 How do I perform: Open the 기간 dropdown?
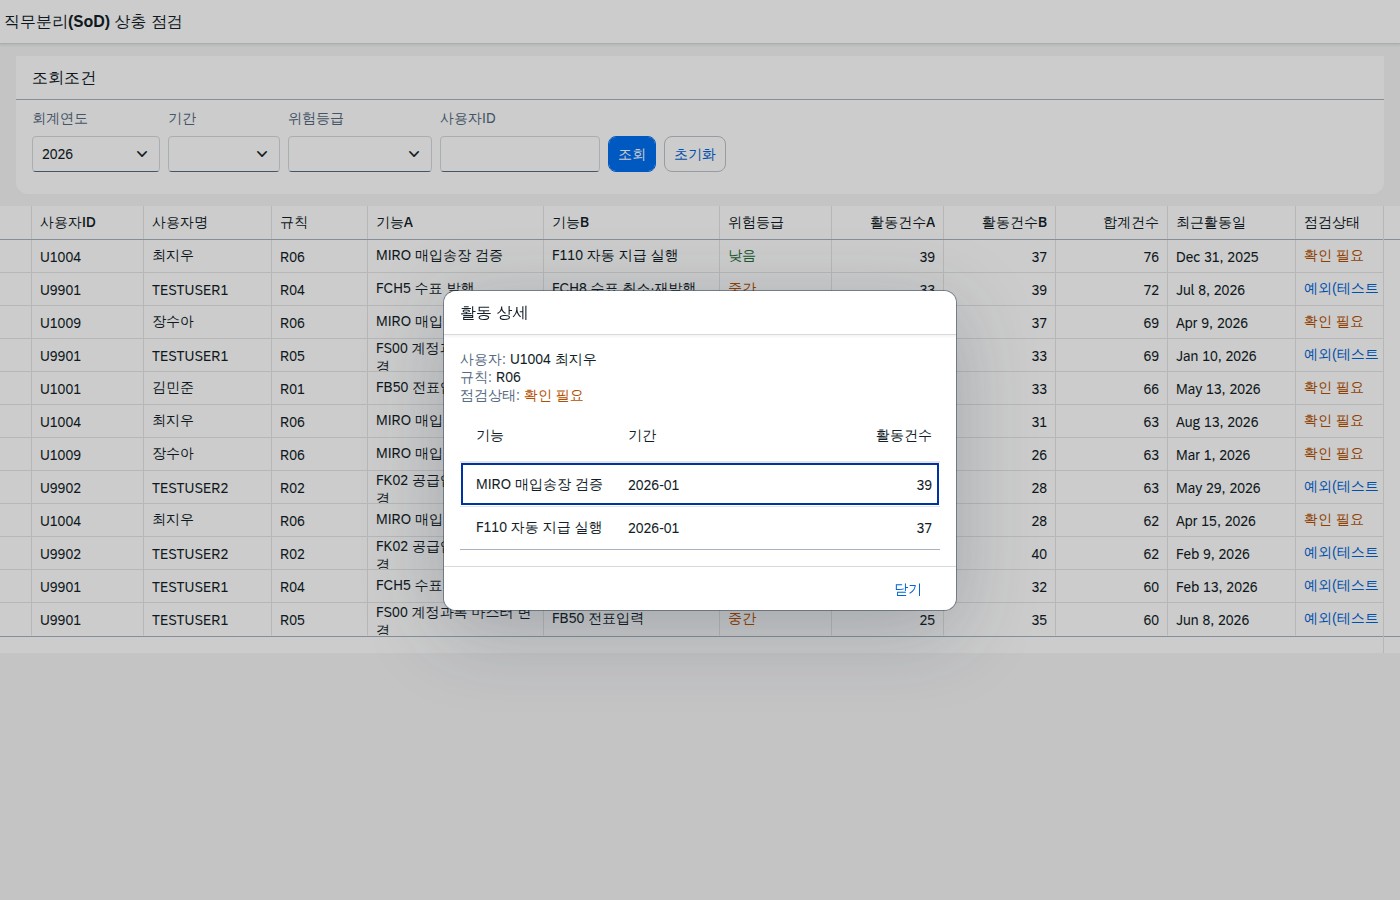click(224, 154)
